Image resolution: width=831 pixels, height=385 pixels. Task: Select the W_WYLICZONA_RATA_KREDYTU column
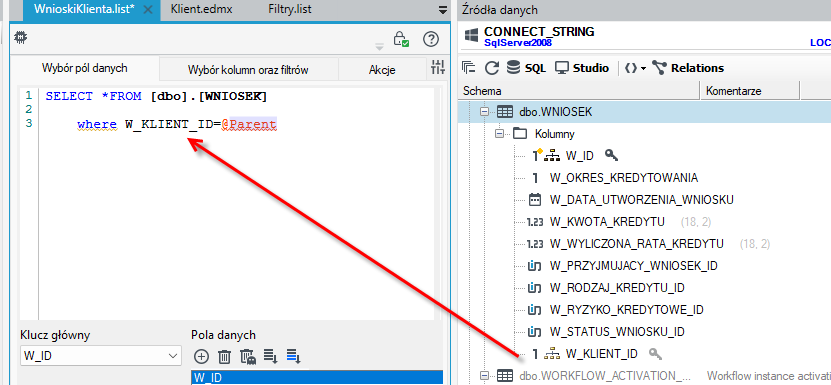[x=637, y=244]
